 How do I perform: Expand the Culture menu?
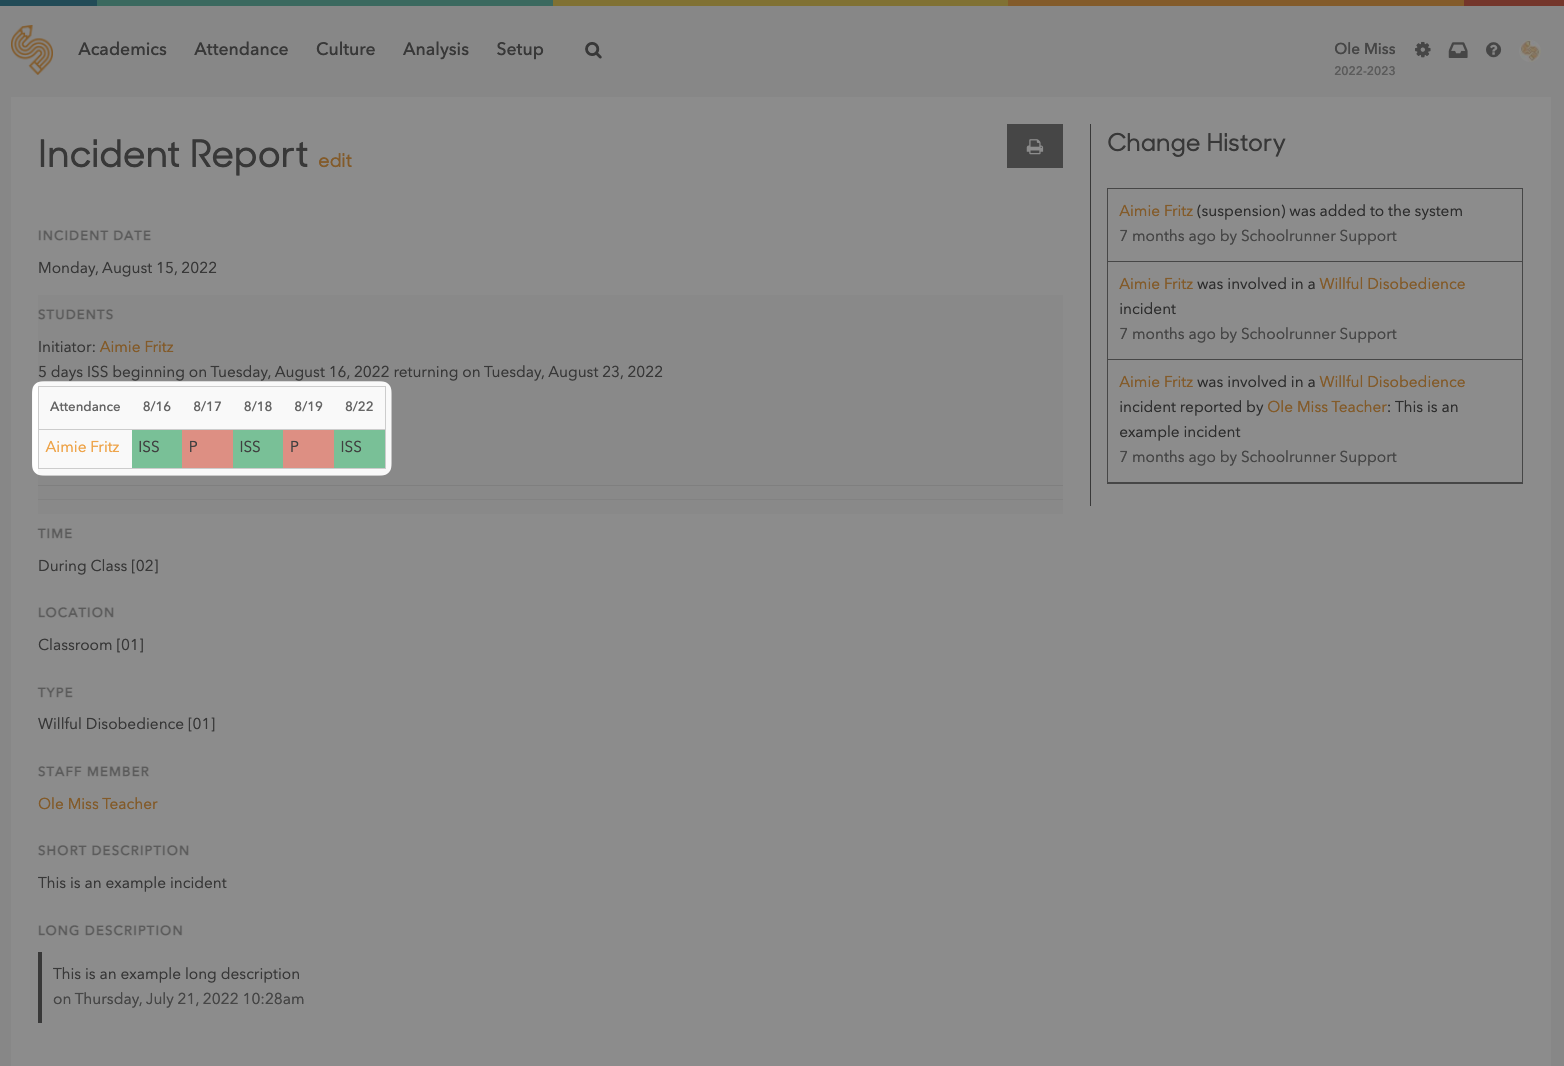pyautogui.click(x=345, y=49)
